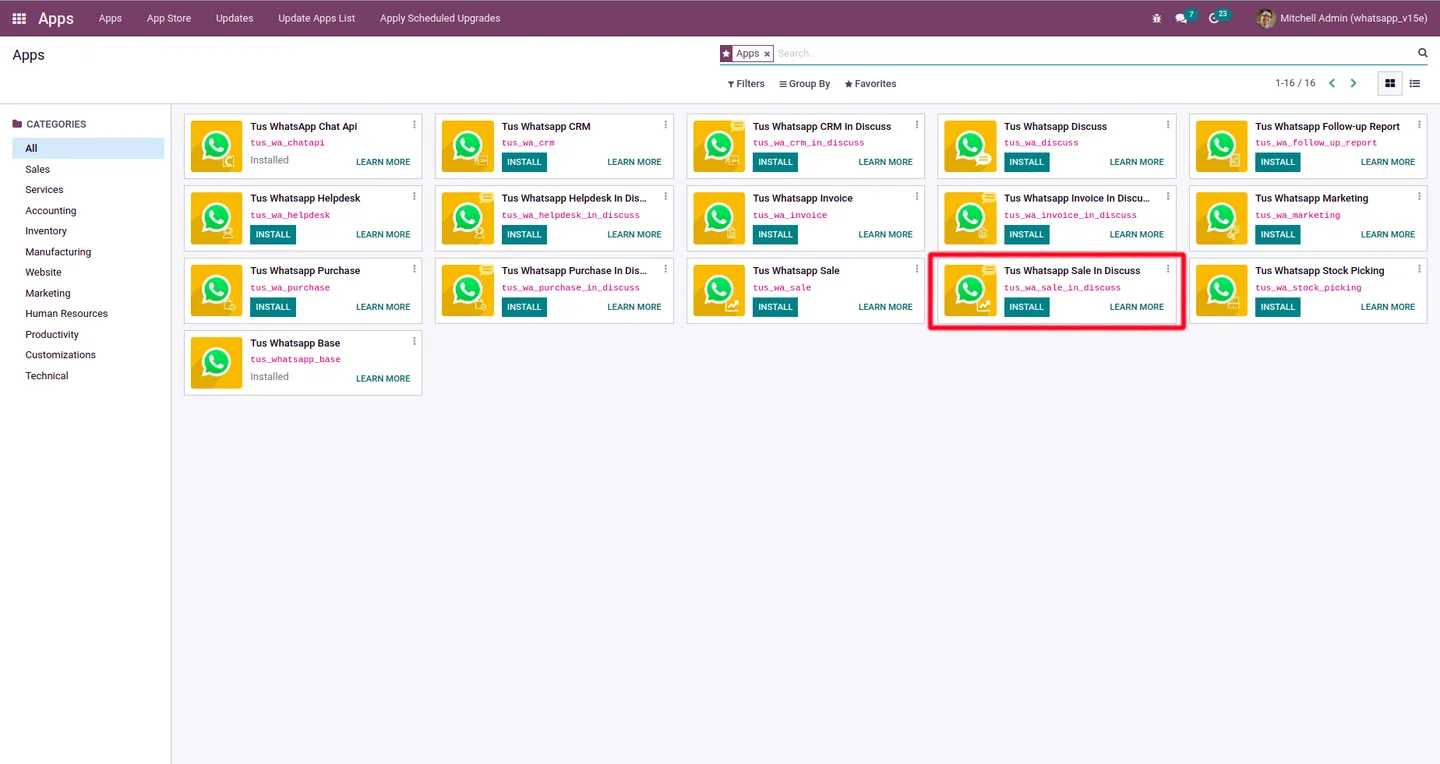The image size is (1440, 764).
Task: Open kebab menu on Tus Whatsapp CRM card
Action: coord(665,125)
